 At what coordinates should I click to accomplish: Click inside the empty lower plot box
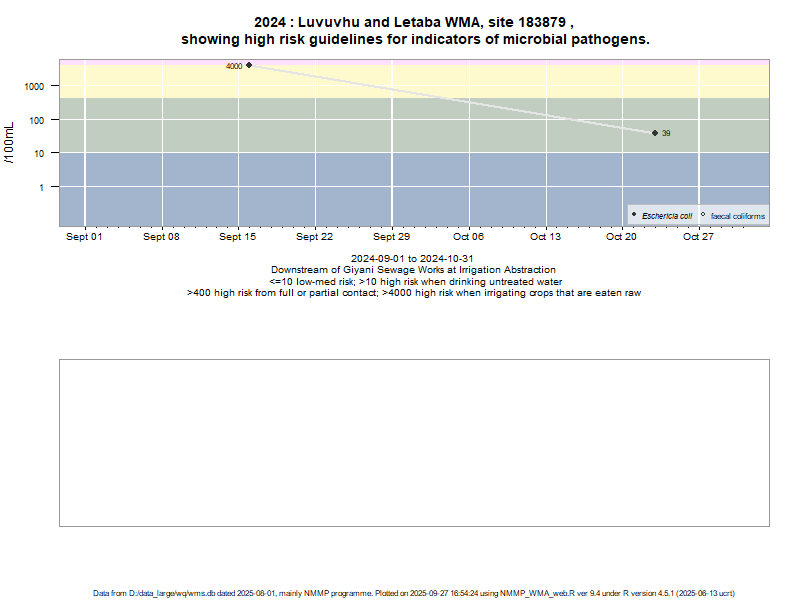click(414, 442)
